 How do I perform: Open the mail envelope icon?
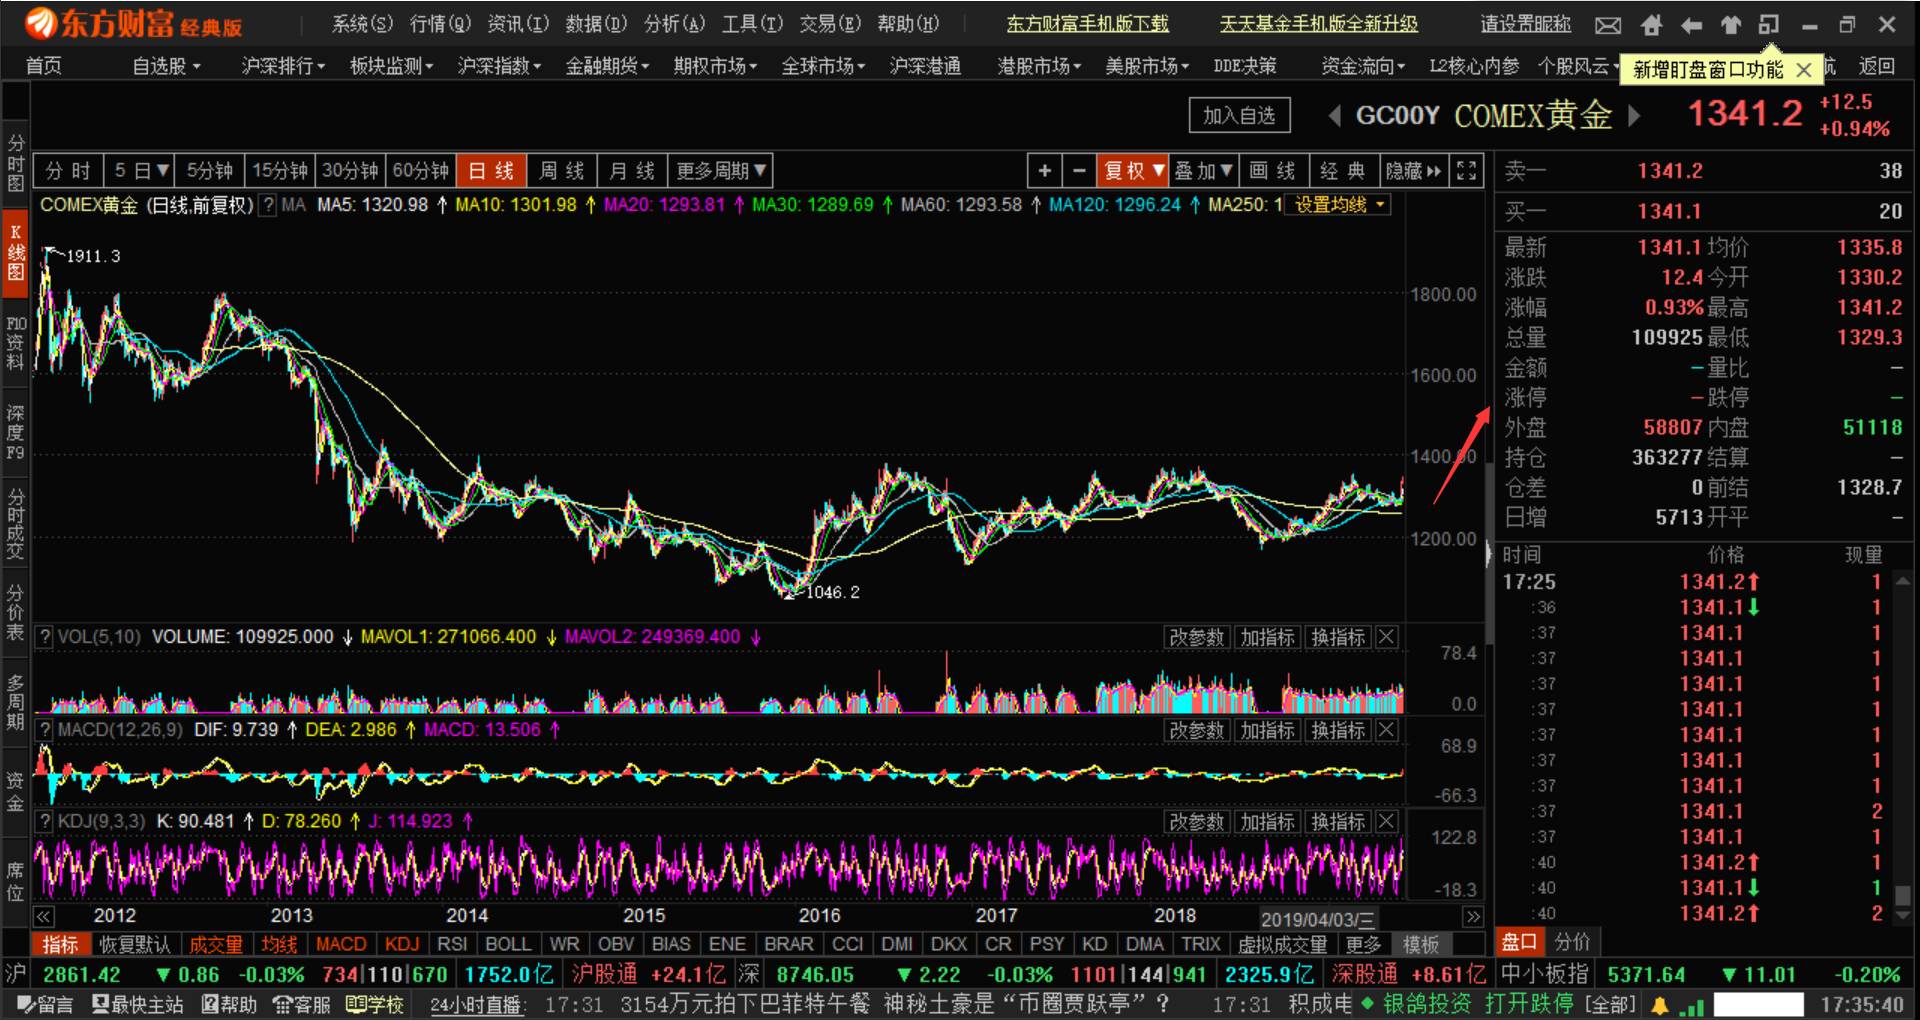[x=1607, y=24]
